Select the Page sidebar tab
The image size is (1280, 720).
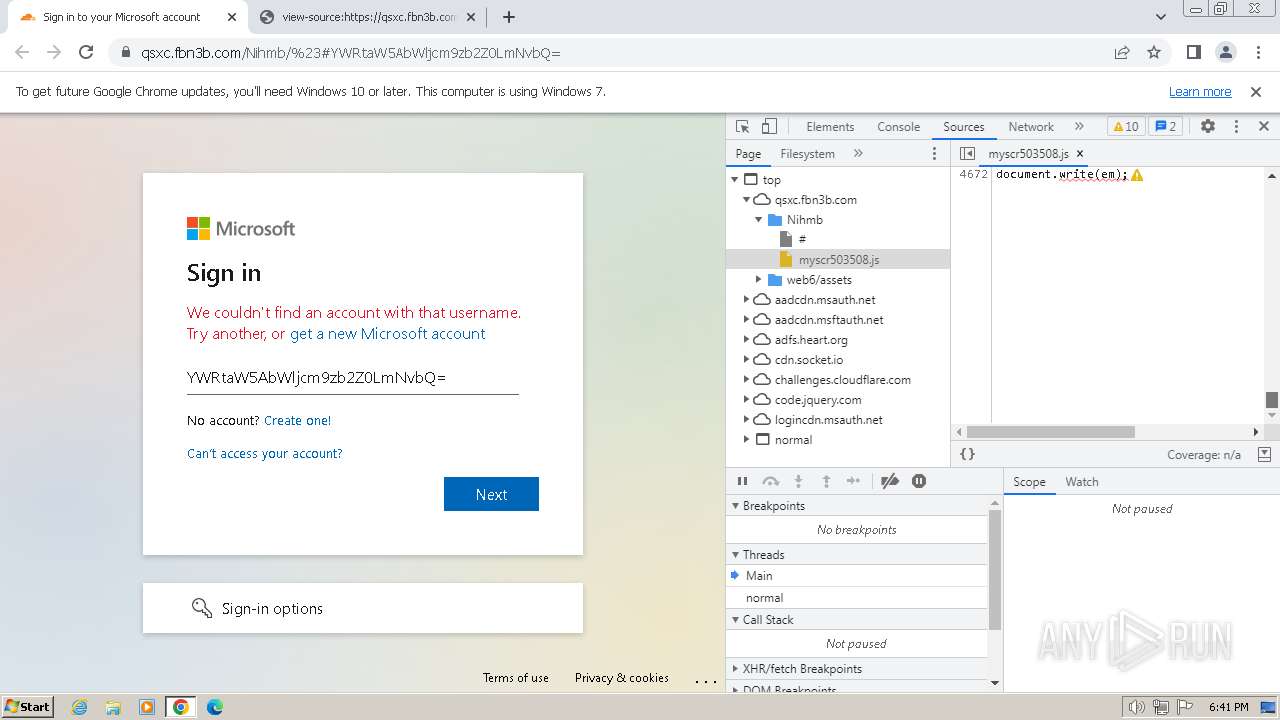[x=748, y=154]
